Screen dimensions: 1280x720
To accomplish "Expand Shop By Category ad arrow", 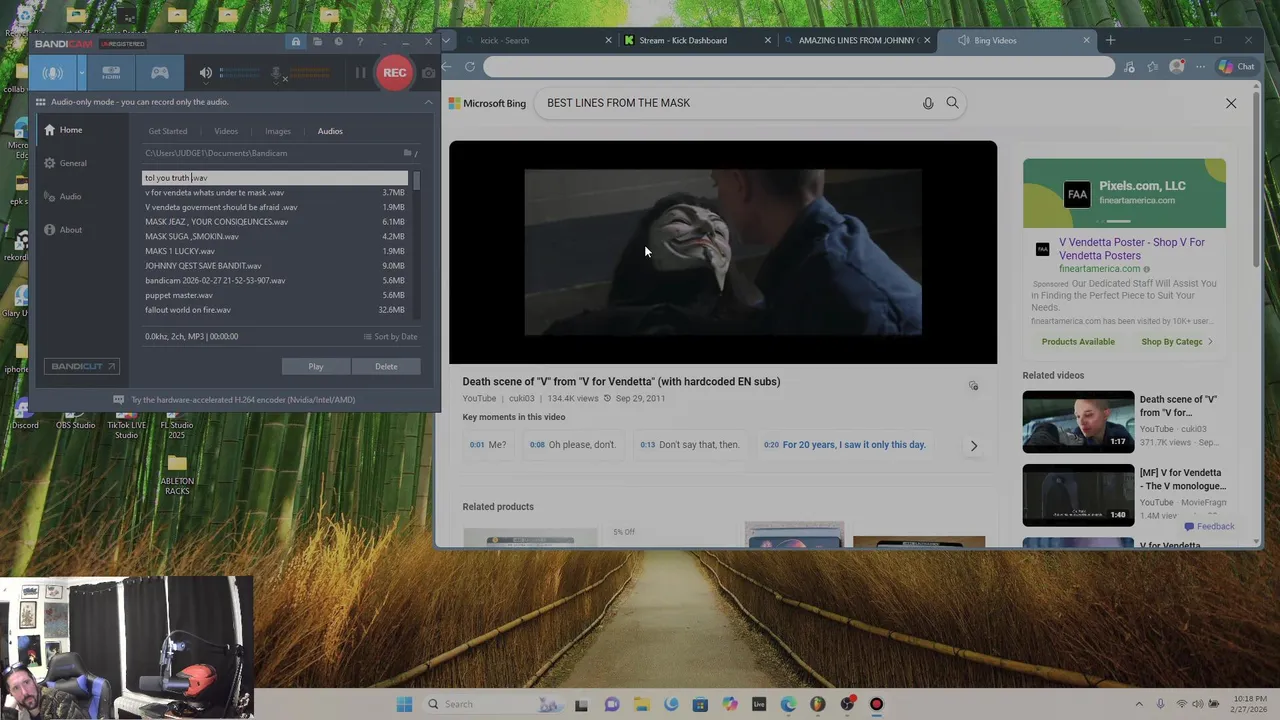I will click(x=1210, y=342).
